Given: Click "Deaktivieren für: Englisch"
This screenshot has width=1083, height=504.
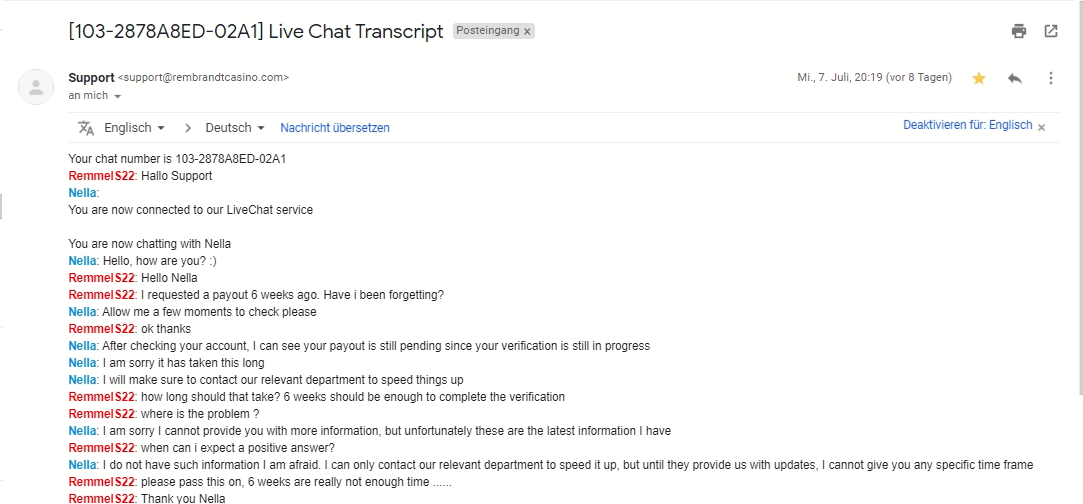Looking at the screenshot, I should pos(967,126).
